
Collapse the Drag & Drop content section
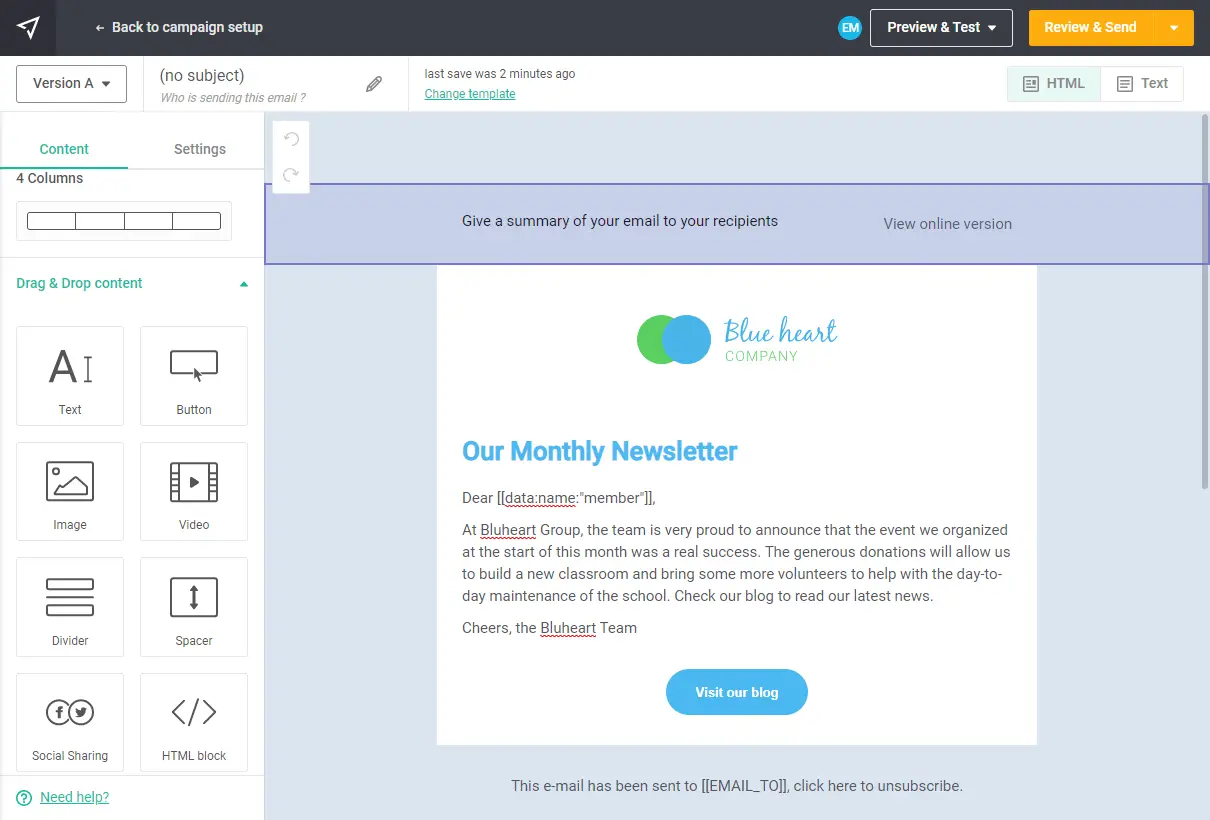pyautogui.click(x=132, y=283)
